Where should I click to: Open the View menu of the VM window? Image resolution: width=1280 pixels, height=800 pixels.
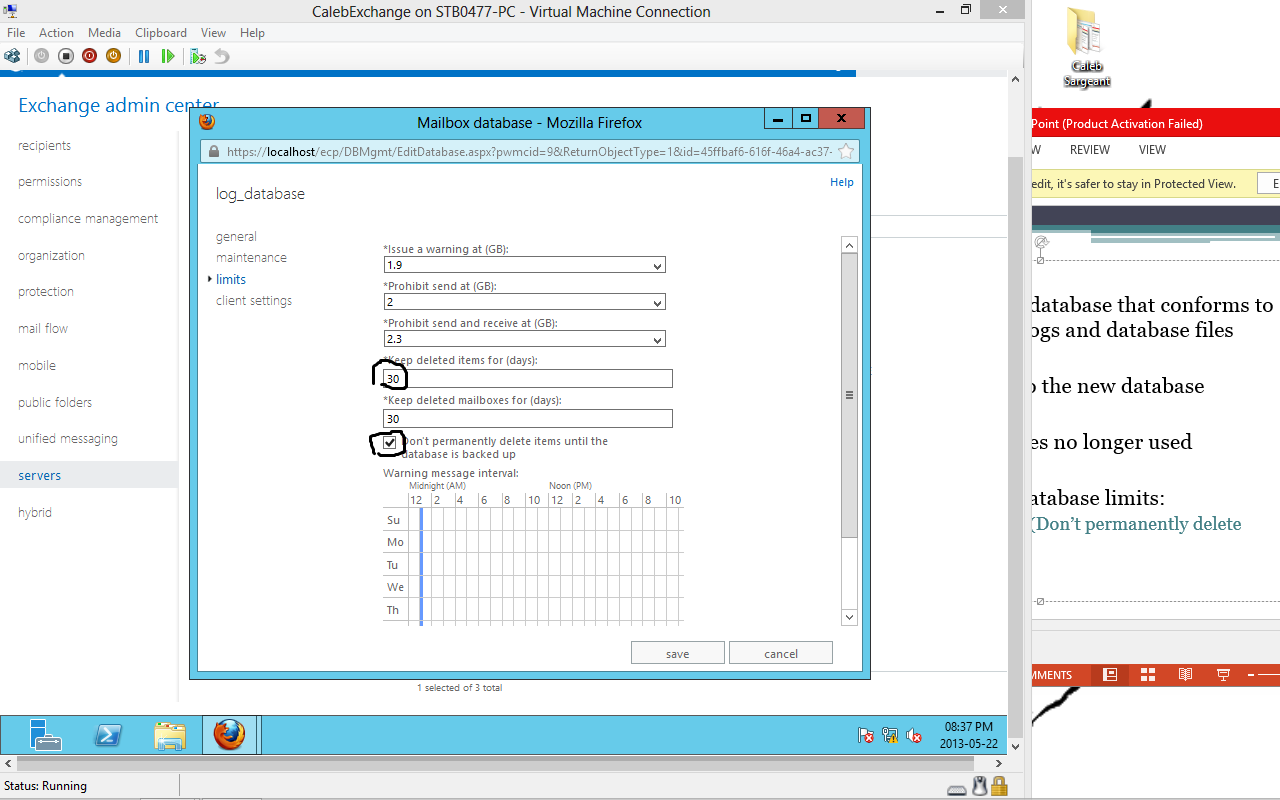click(213, 33)
